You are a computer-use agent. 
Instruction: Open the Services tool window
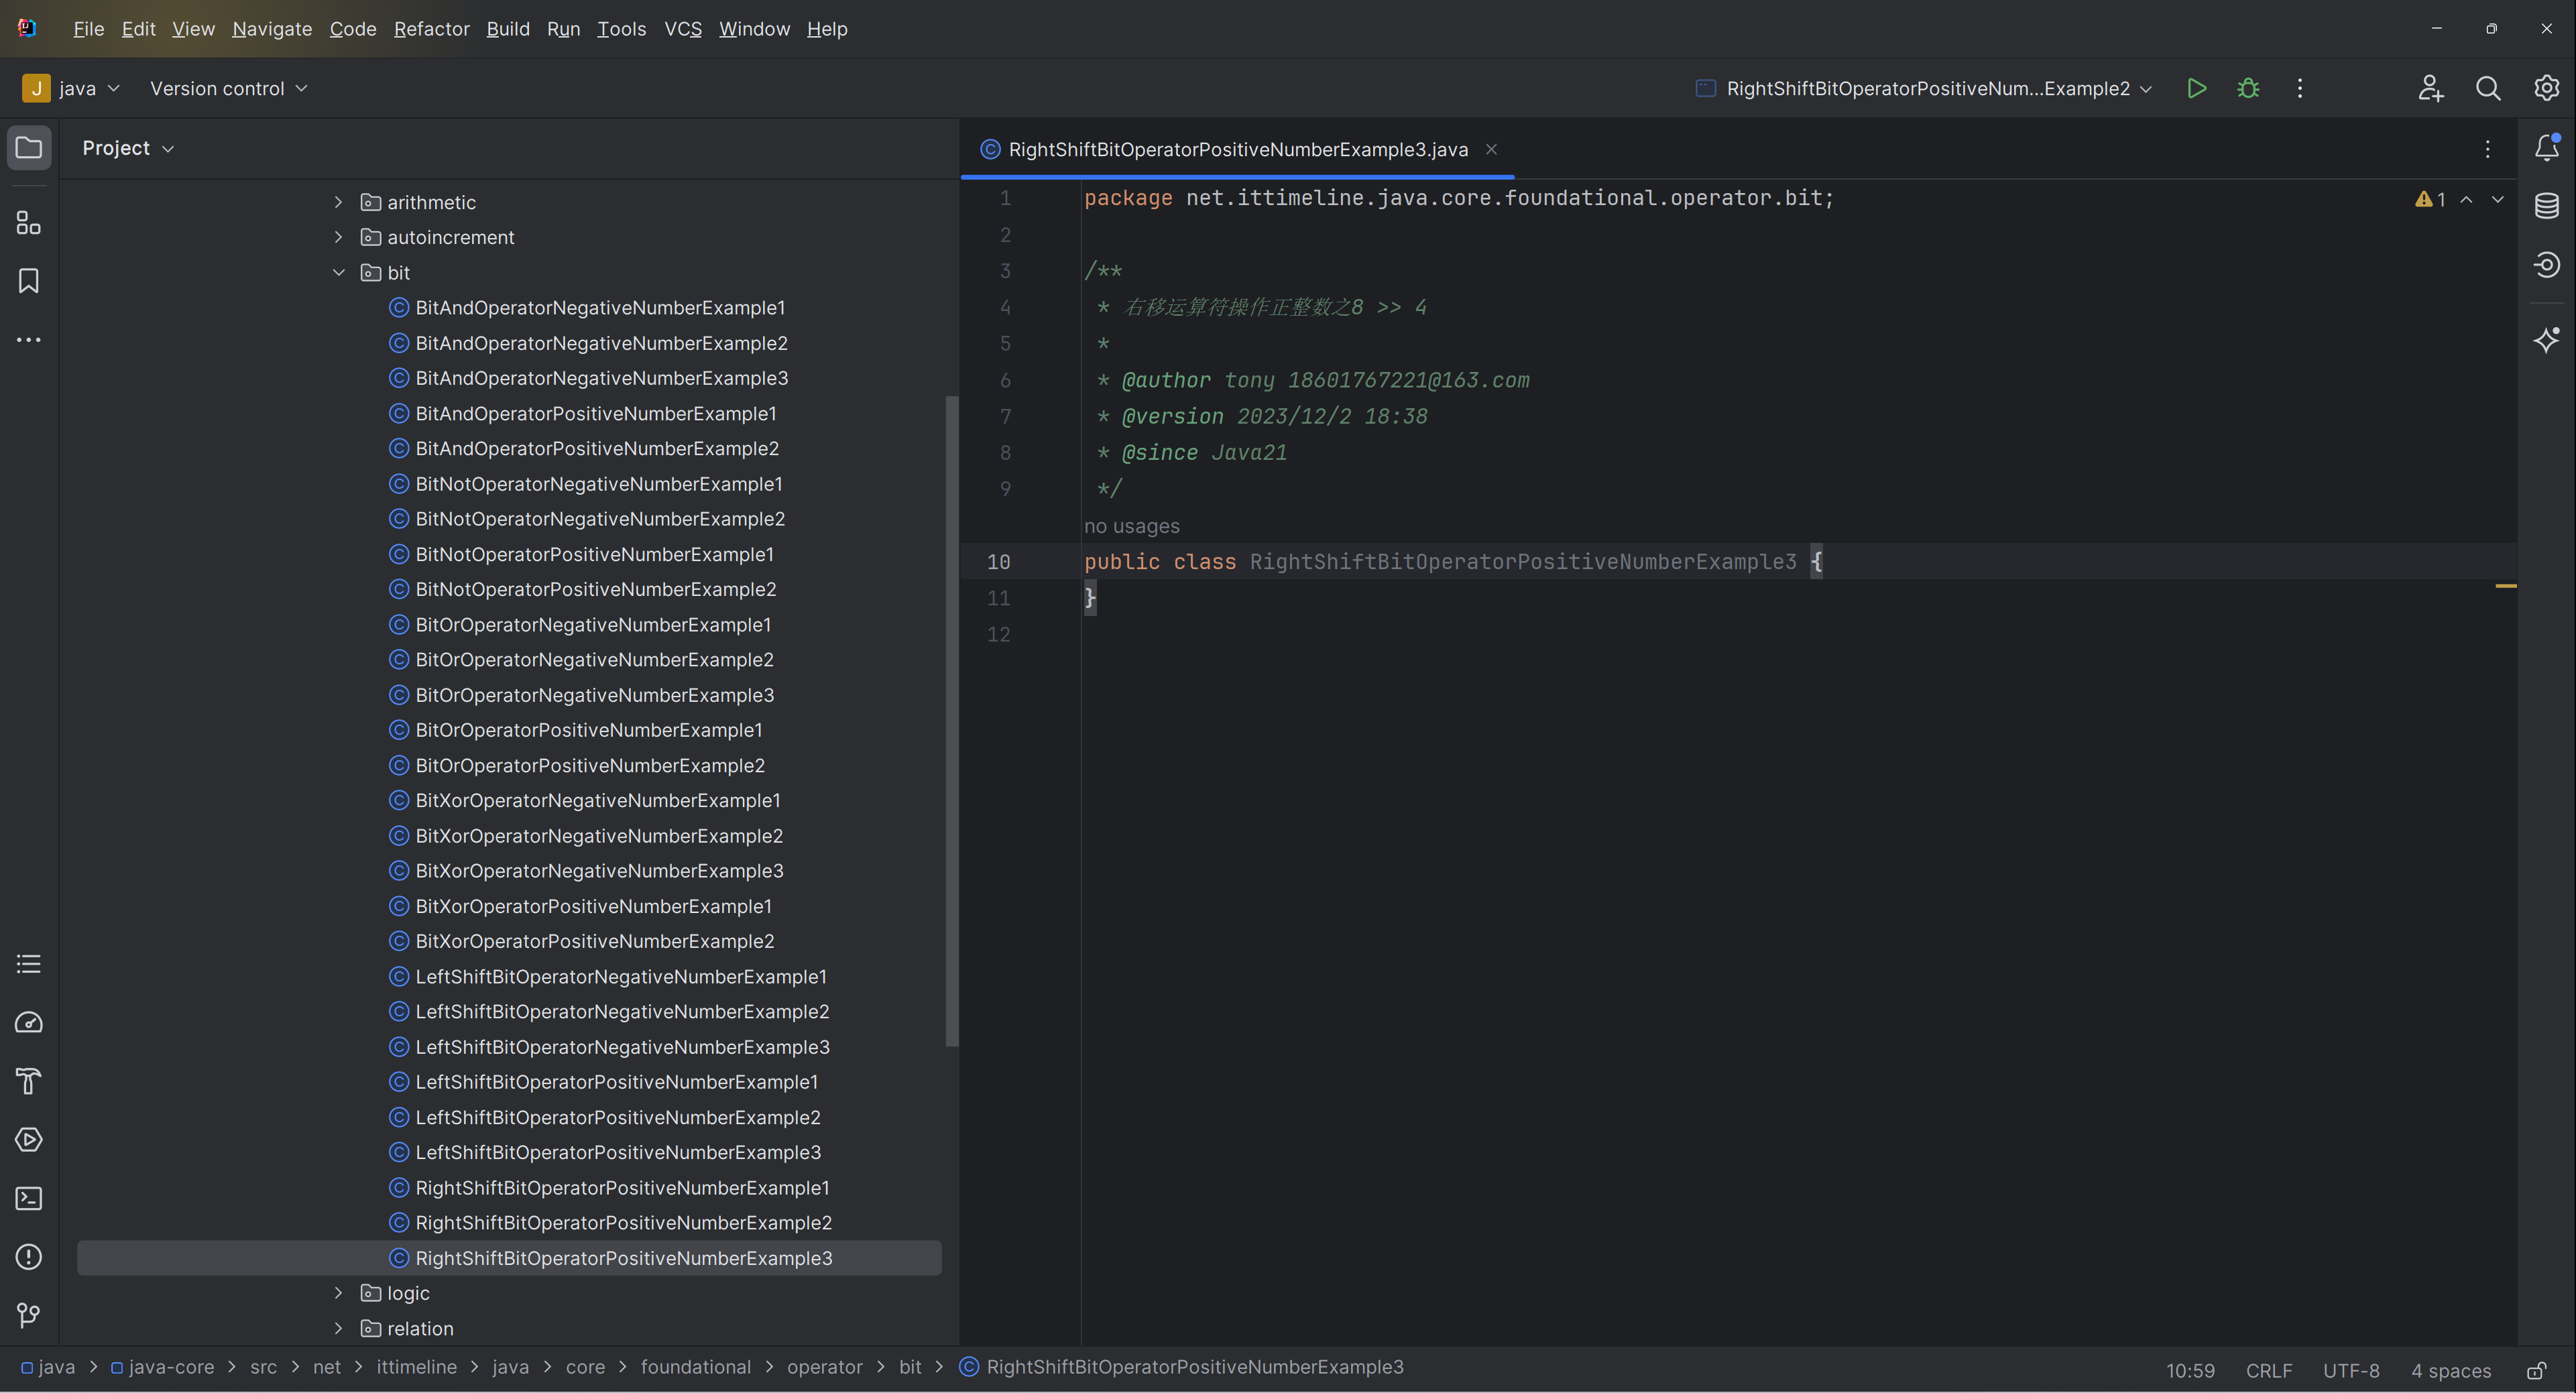coord(29,1140)
